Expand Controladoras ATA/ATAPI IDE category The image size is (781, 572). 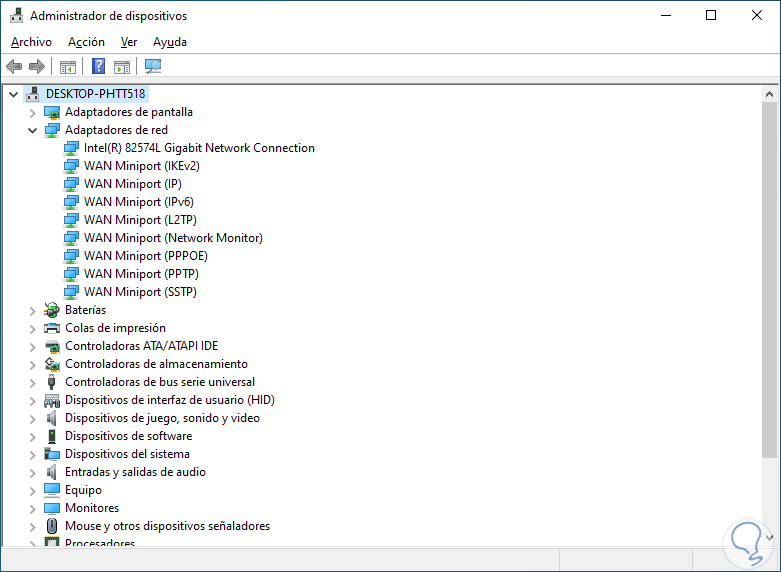(x=32, y=347)
